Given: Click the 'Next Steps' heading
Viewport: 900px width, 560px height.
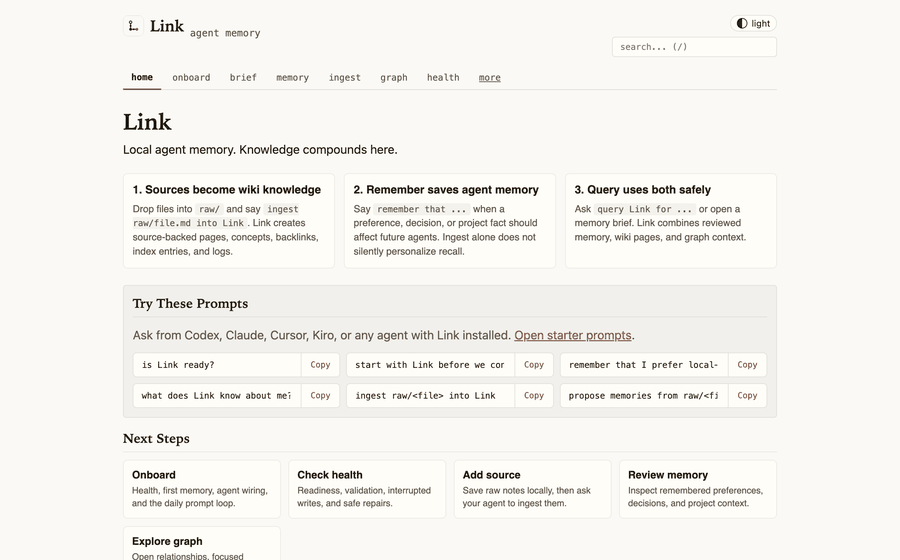Looking at the screenshot, I should coord(156,438).
